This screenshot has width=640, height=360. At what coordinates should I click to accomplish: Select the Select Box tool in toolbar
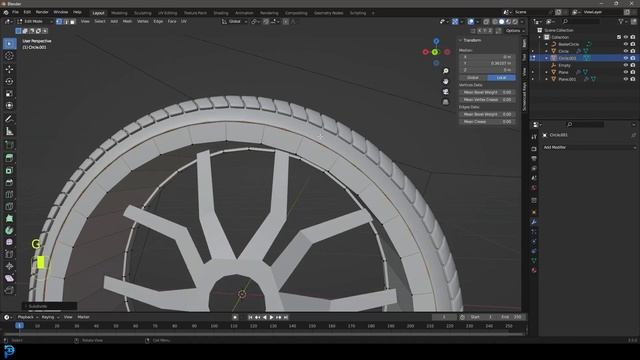(9, 44)
